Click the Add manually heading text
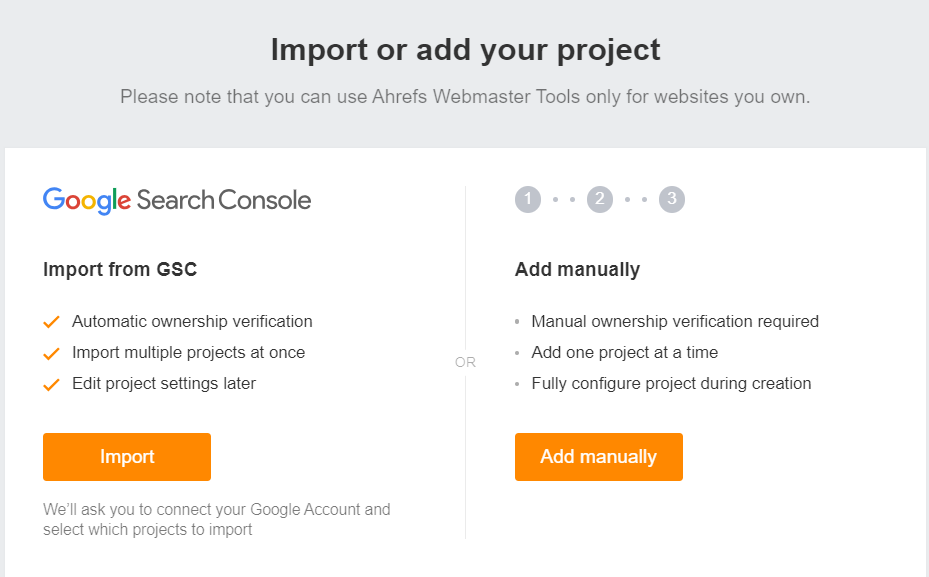 577,270
